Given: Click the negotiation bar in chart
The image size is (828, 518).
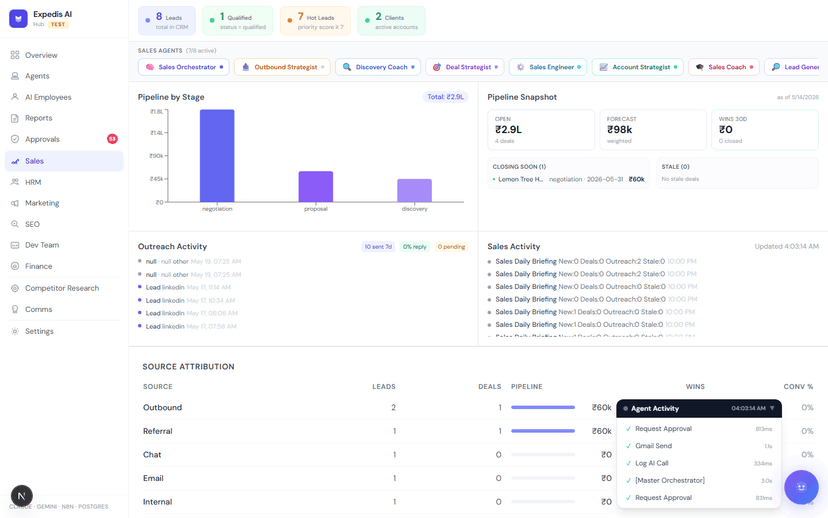Looking at the screenshot, I should [217, 156].
